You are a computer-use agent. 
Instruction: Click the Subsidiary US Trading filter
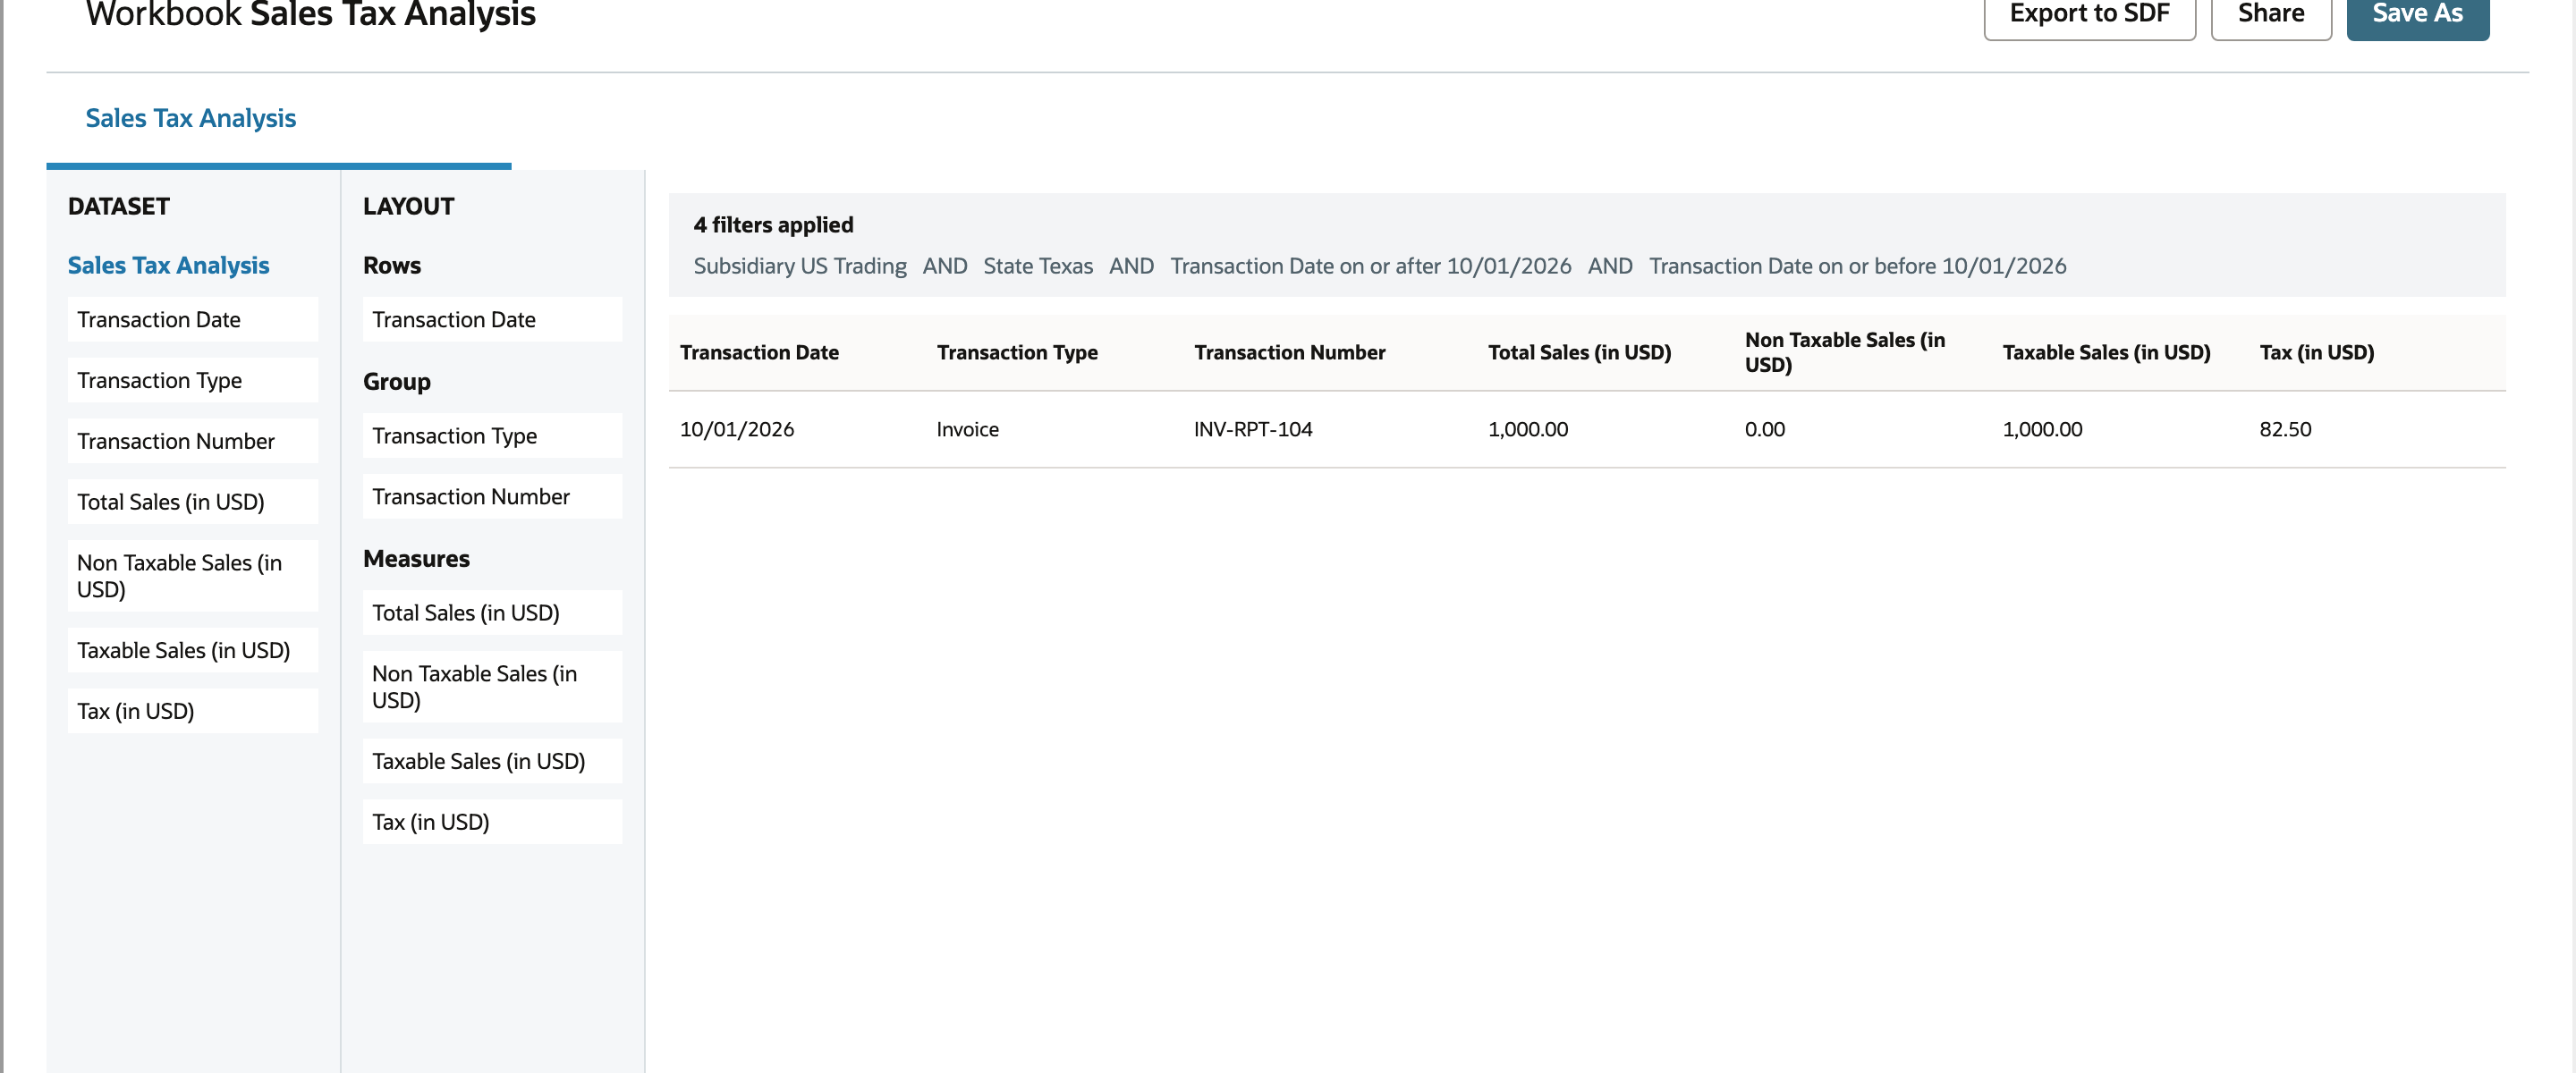[x=800, y=266]
